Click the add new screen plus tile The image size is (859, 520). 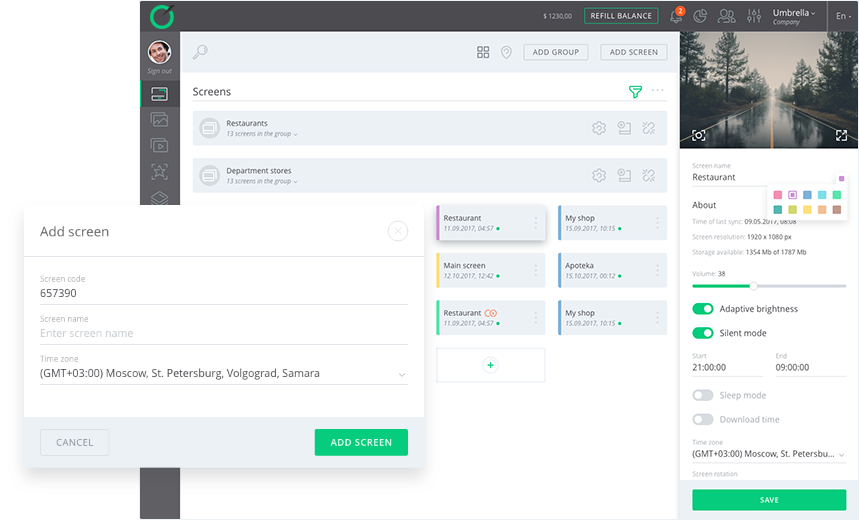pos(490,365)
